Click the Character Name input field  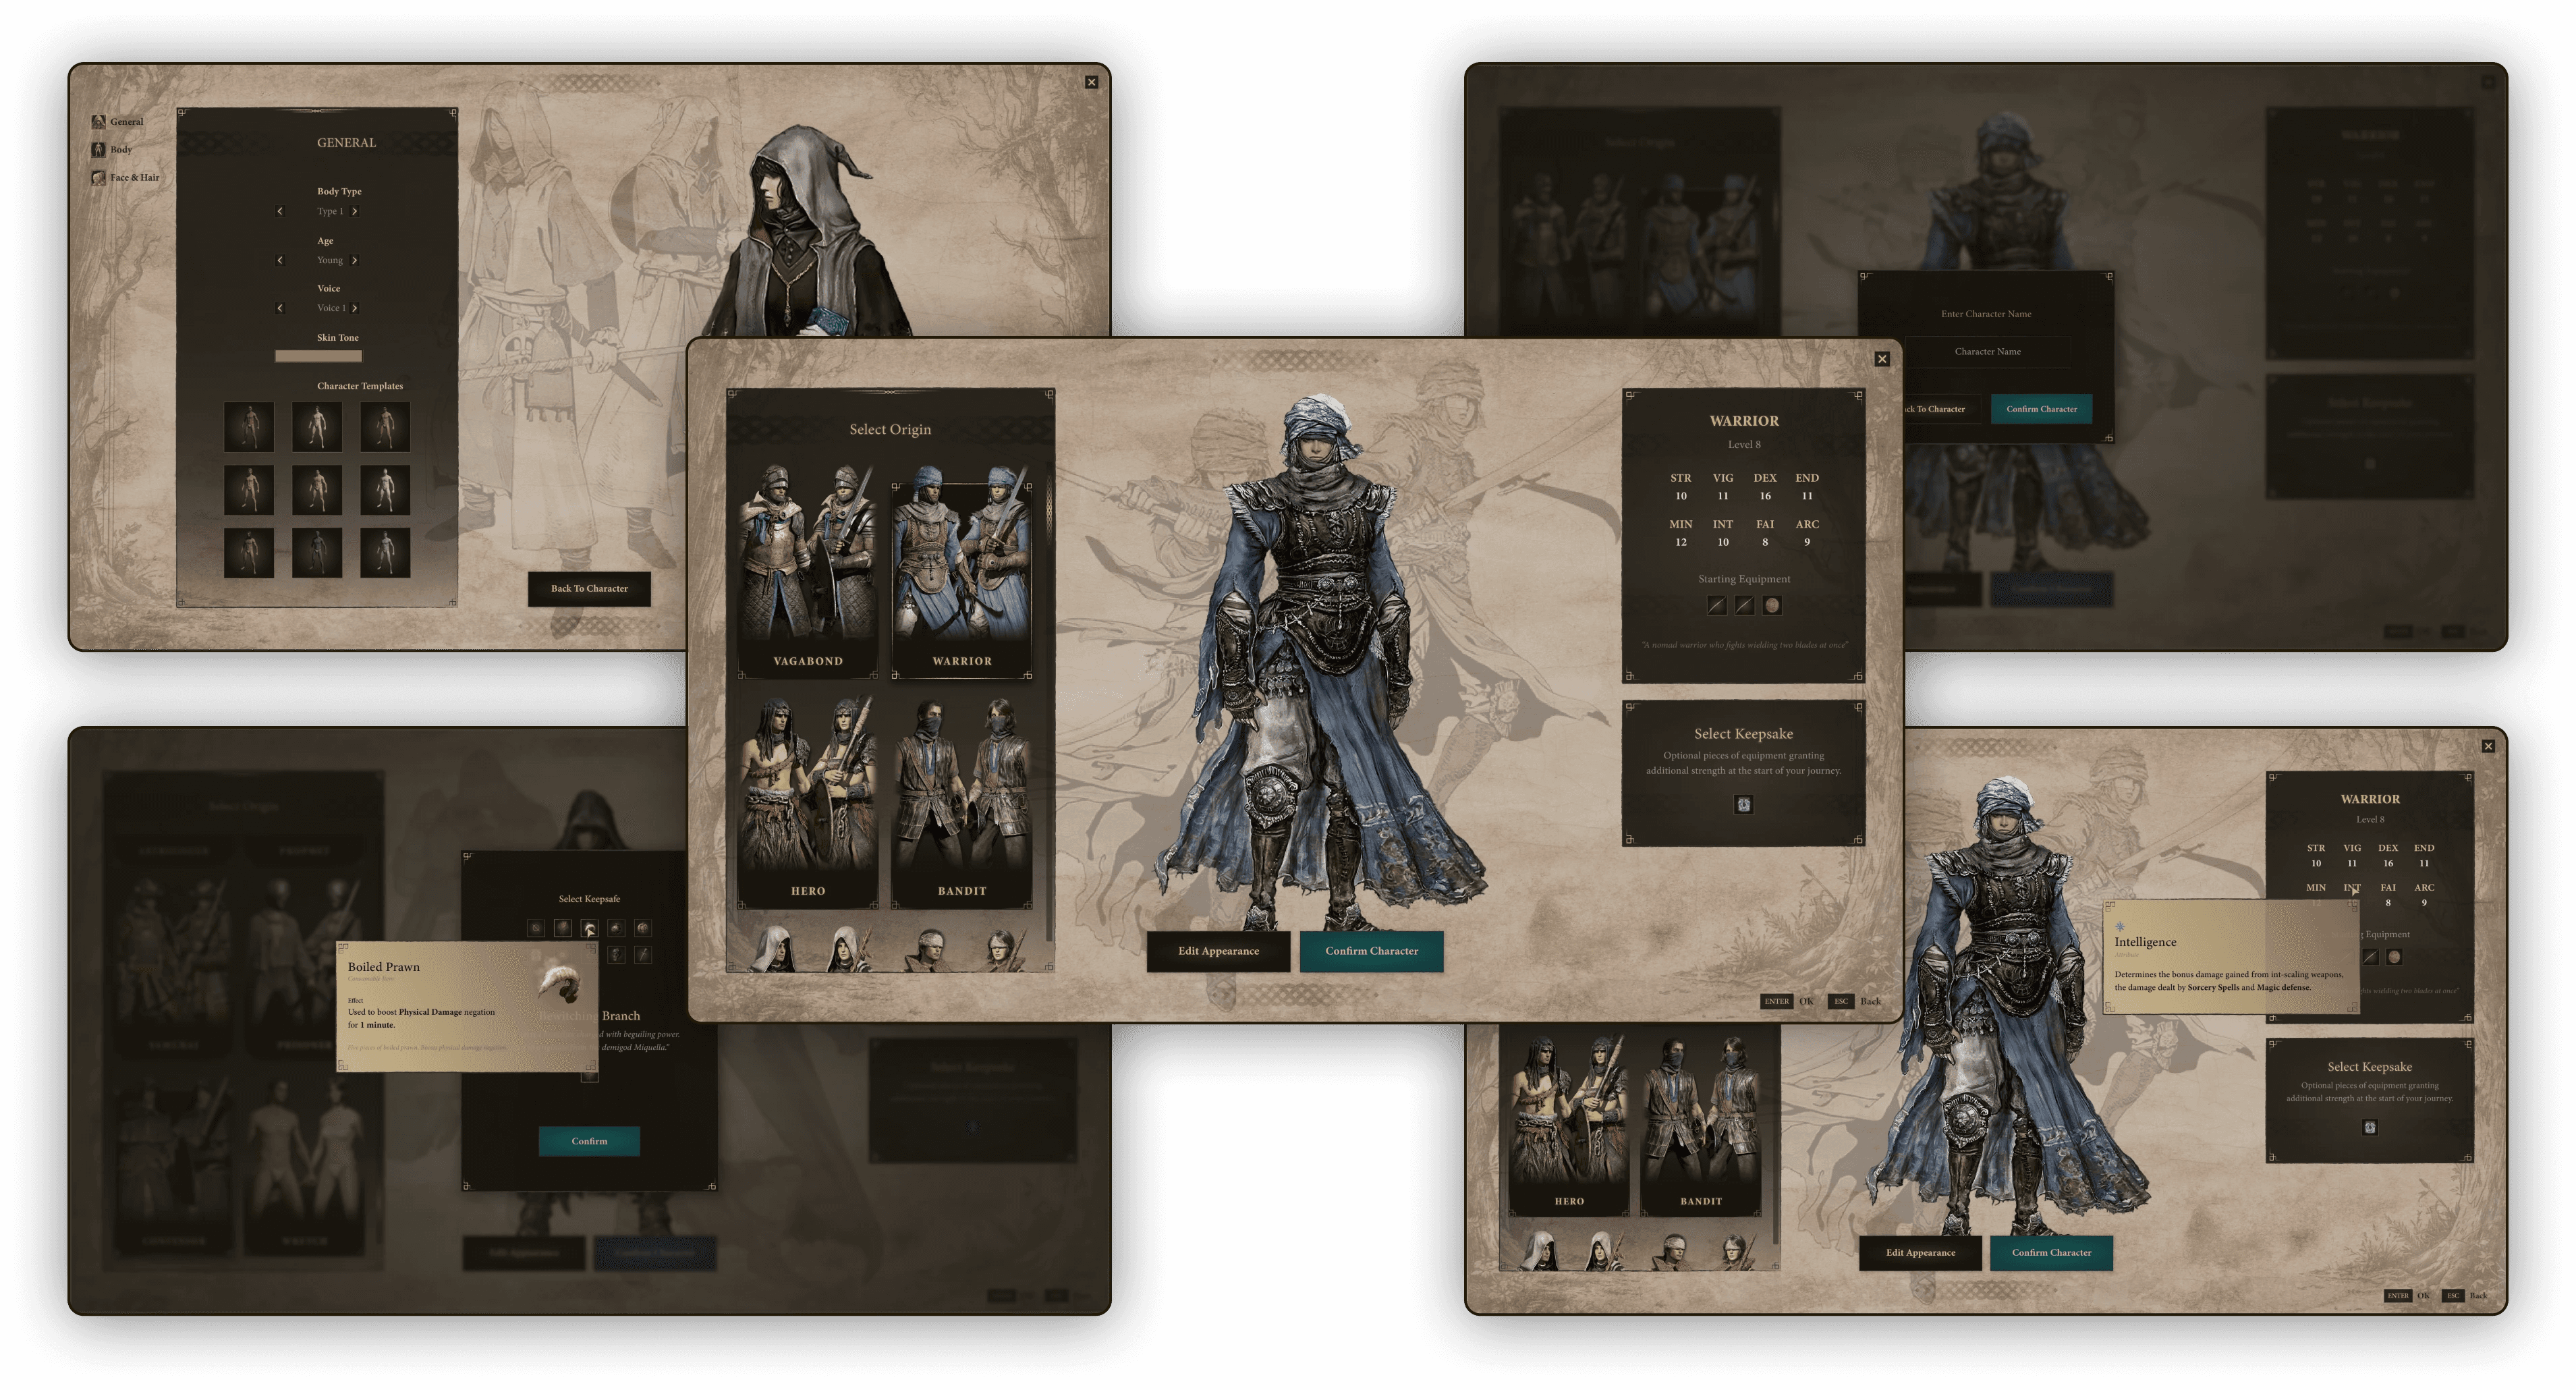pos(1987,352)
